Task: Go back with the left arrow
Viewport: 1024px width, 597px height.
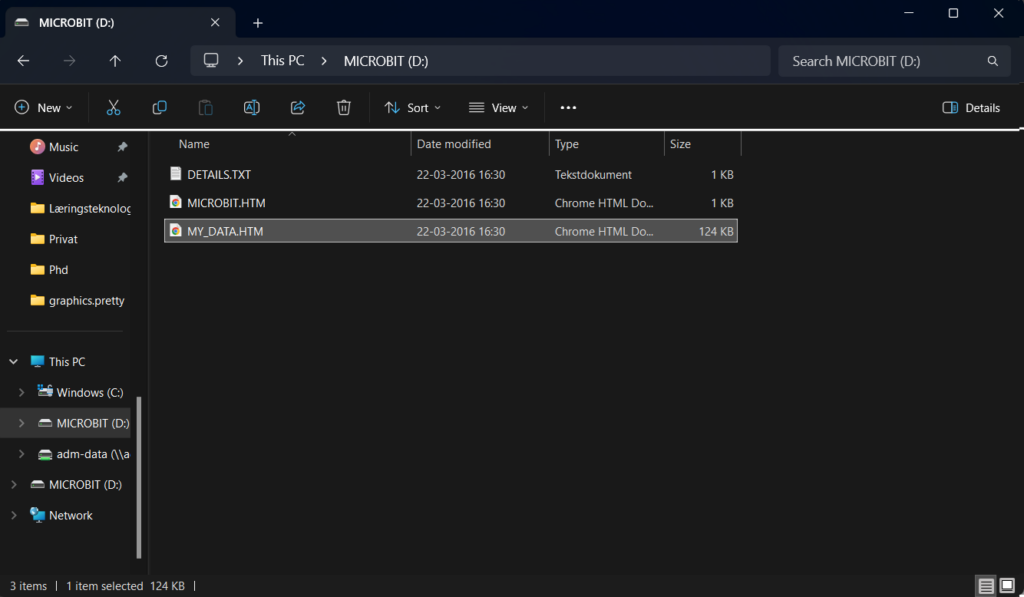Action: coord(24,61)
